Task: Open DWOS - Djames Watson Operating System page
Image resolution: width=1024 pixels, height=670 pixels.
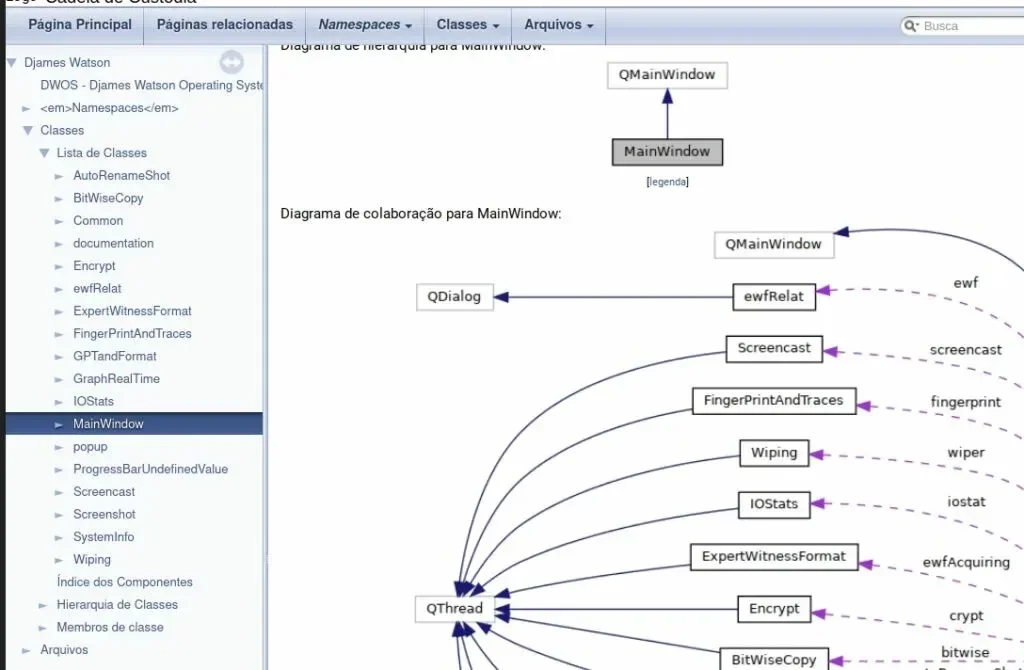Action: [x=152, y=86]
